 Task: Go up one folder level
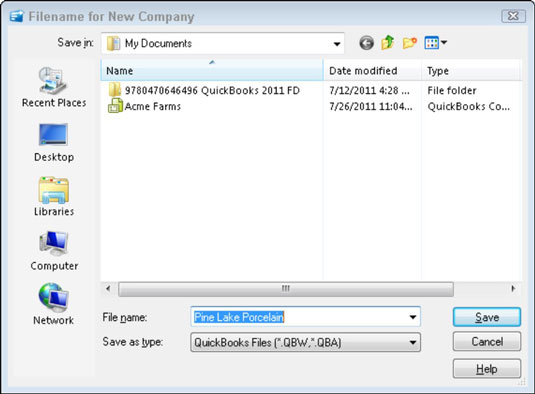pyautogui.click(x=388, y=43)
